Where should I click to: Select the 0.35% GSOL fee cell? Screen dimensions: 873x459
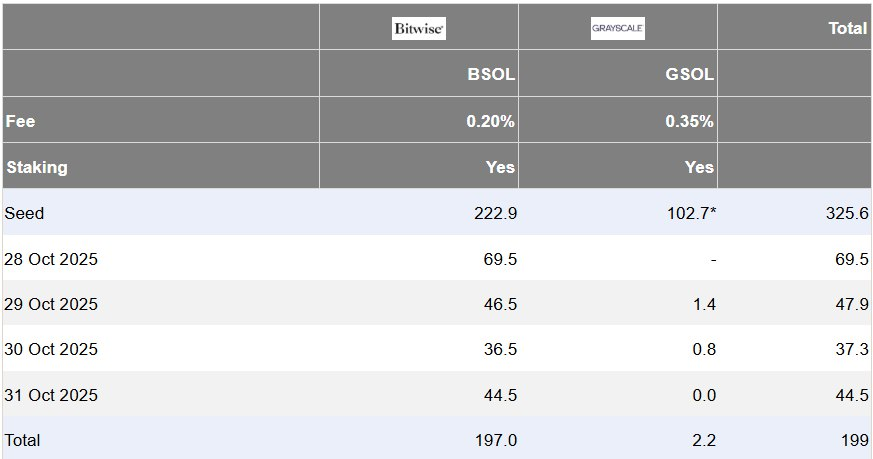coord(689,121)
